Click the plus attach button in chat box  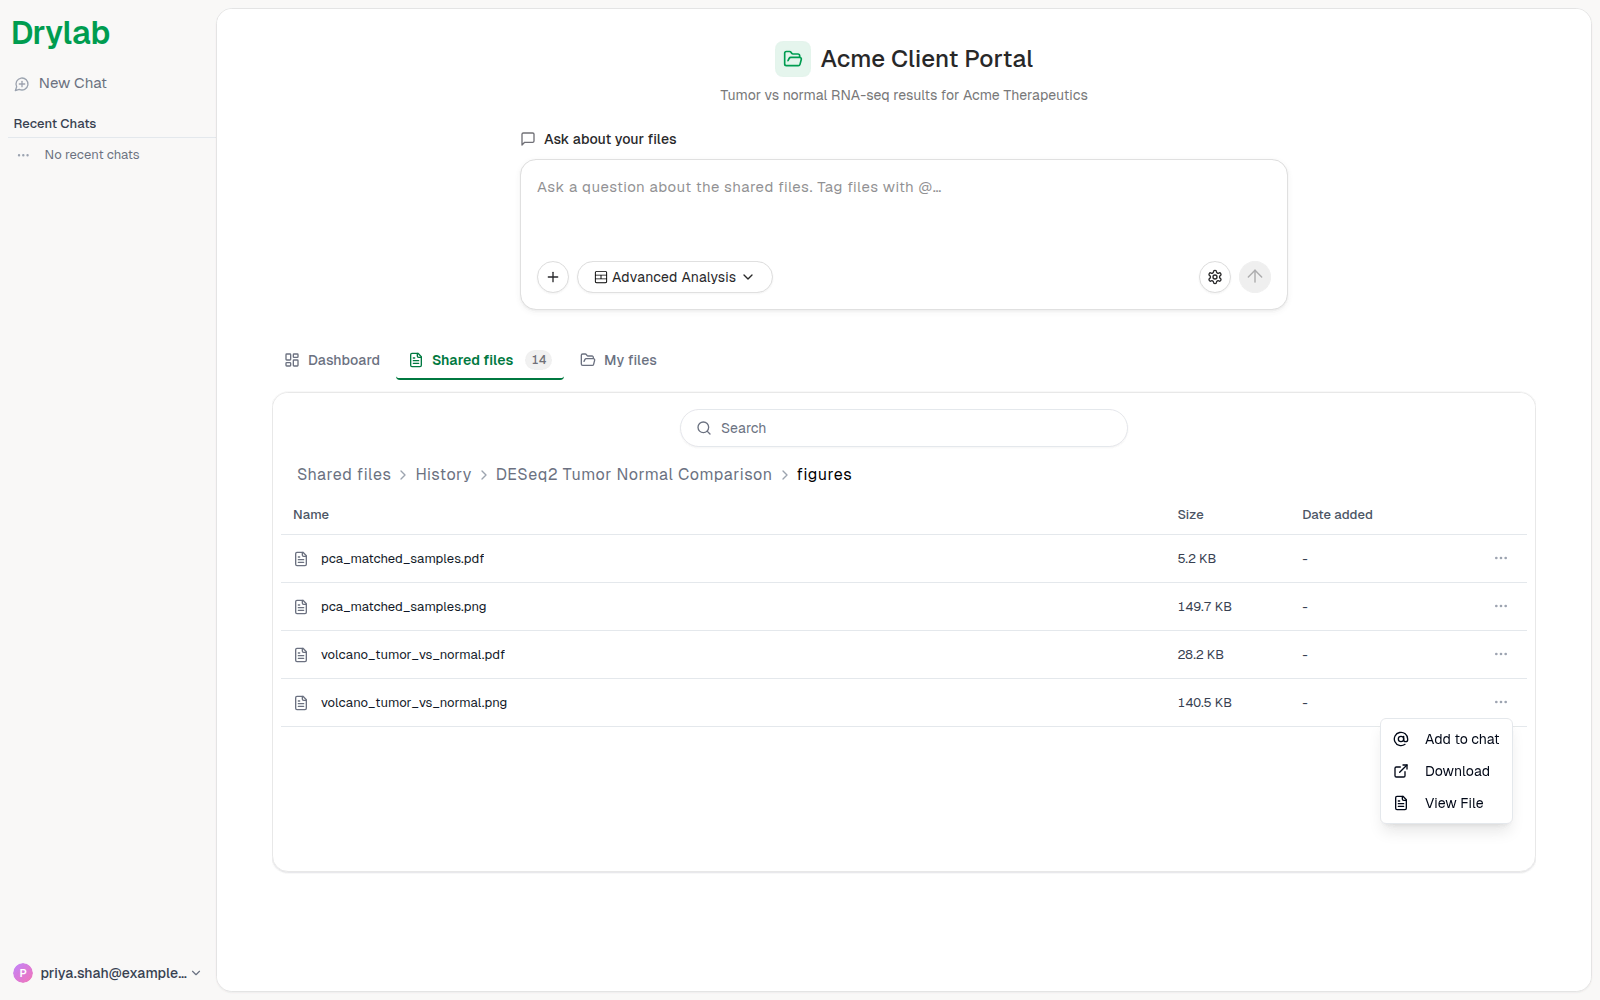(x=553, y=277)
